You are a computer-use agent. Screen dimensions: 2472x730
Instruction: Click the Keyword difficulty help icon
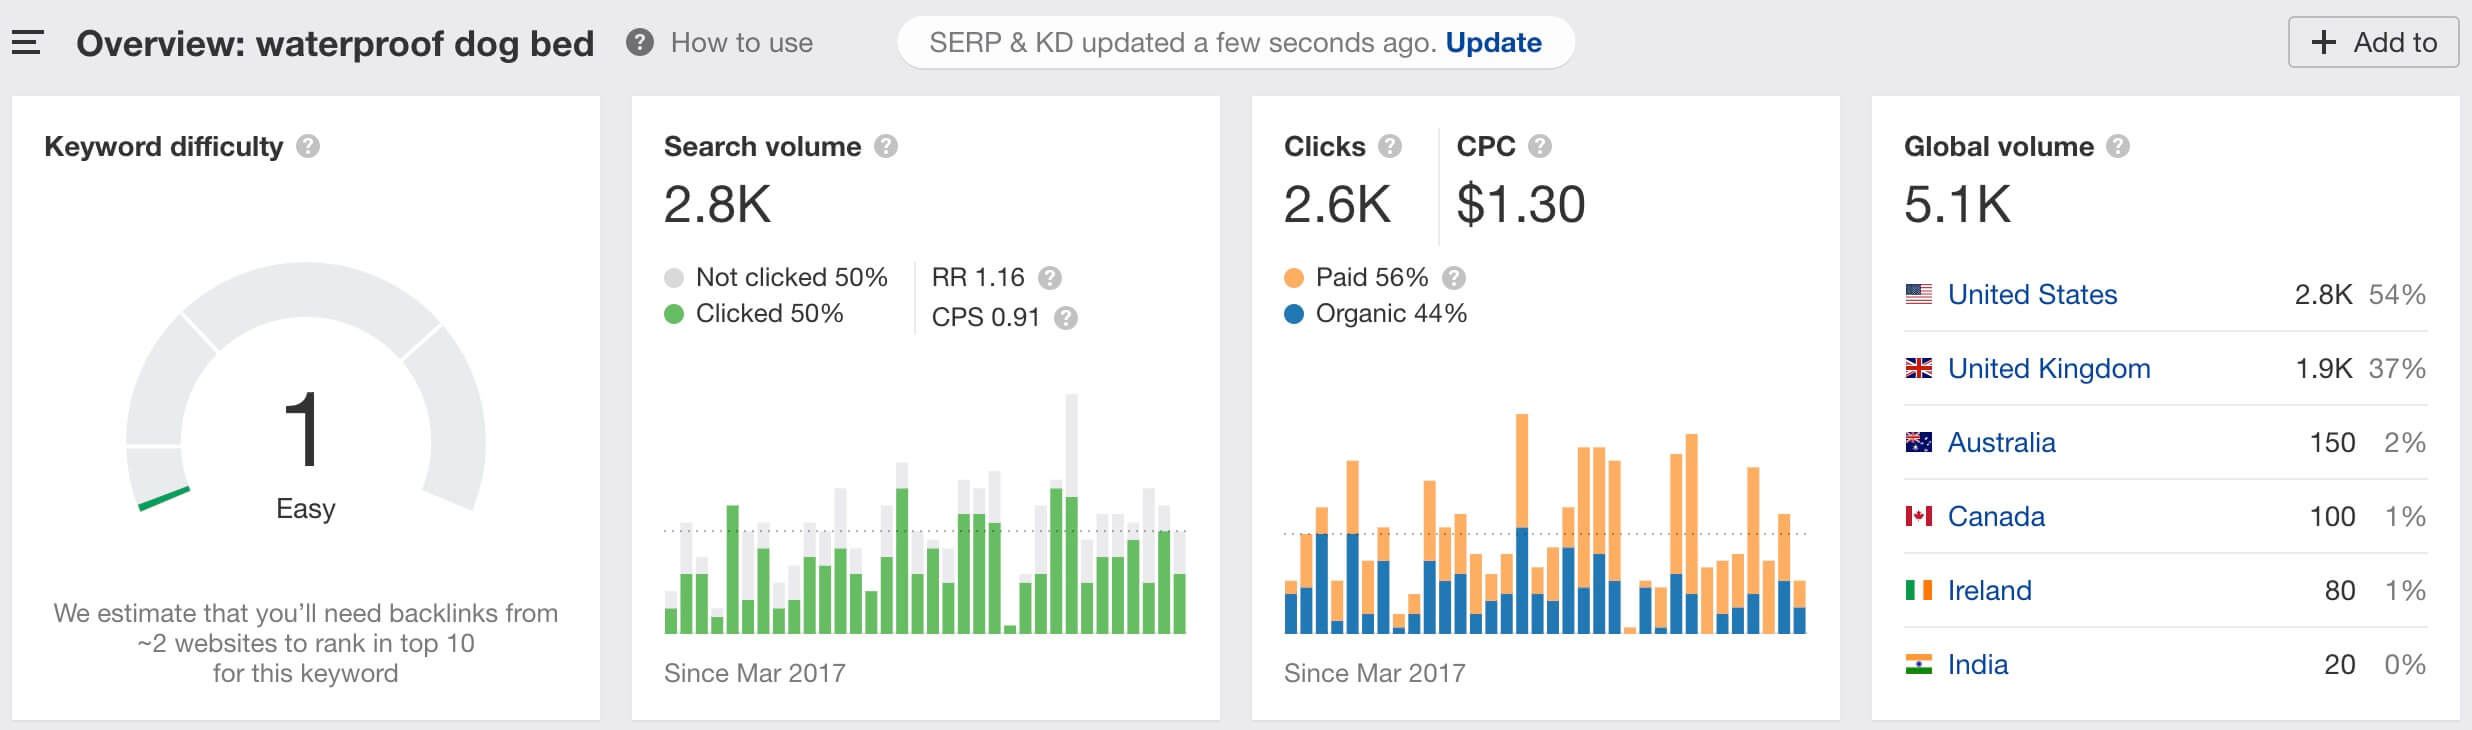click(x=308, y=147)
